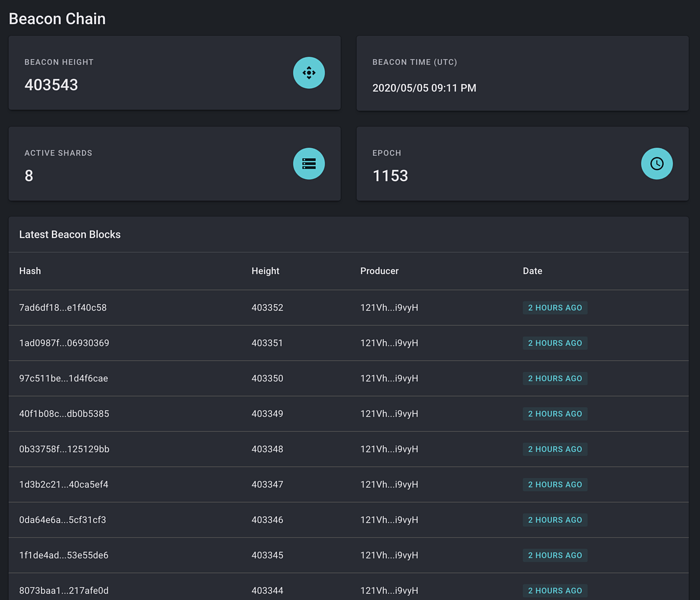Click the beacon height arrows icon
Viewport: 700px width, 600px height.
[x=309, y=73]
